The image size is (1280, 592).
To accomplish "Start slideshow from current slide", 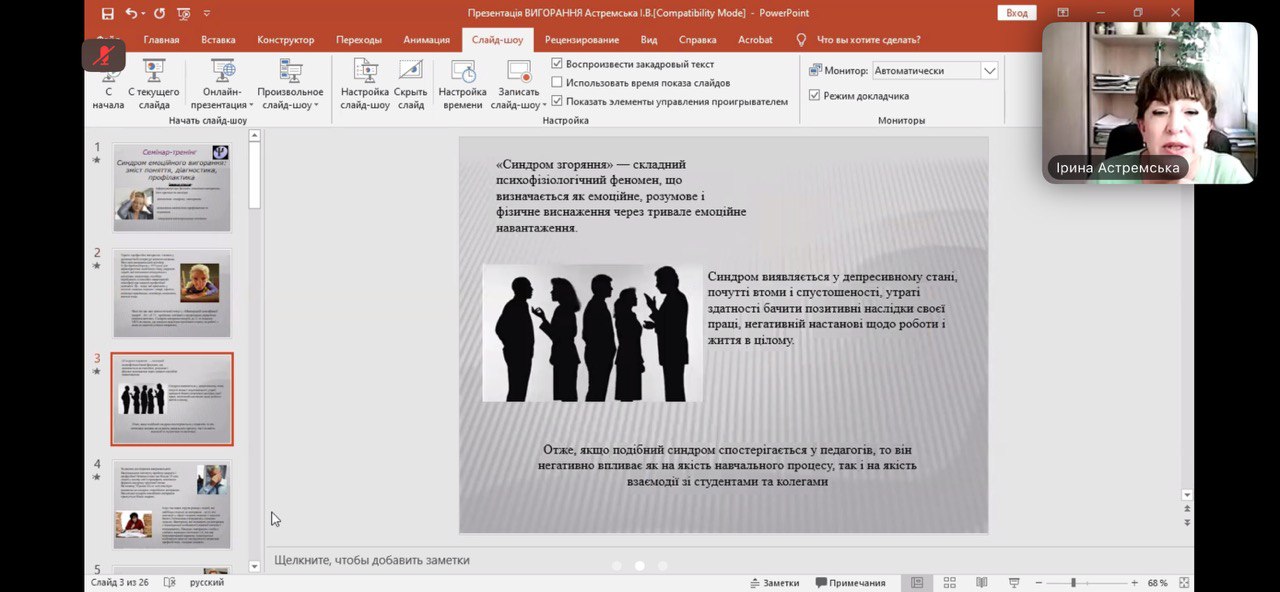I will pyautogui.click(x=153, y=83).
